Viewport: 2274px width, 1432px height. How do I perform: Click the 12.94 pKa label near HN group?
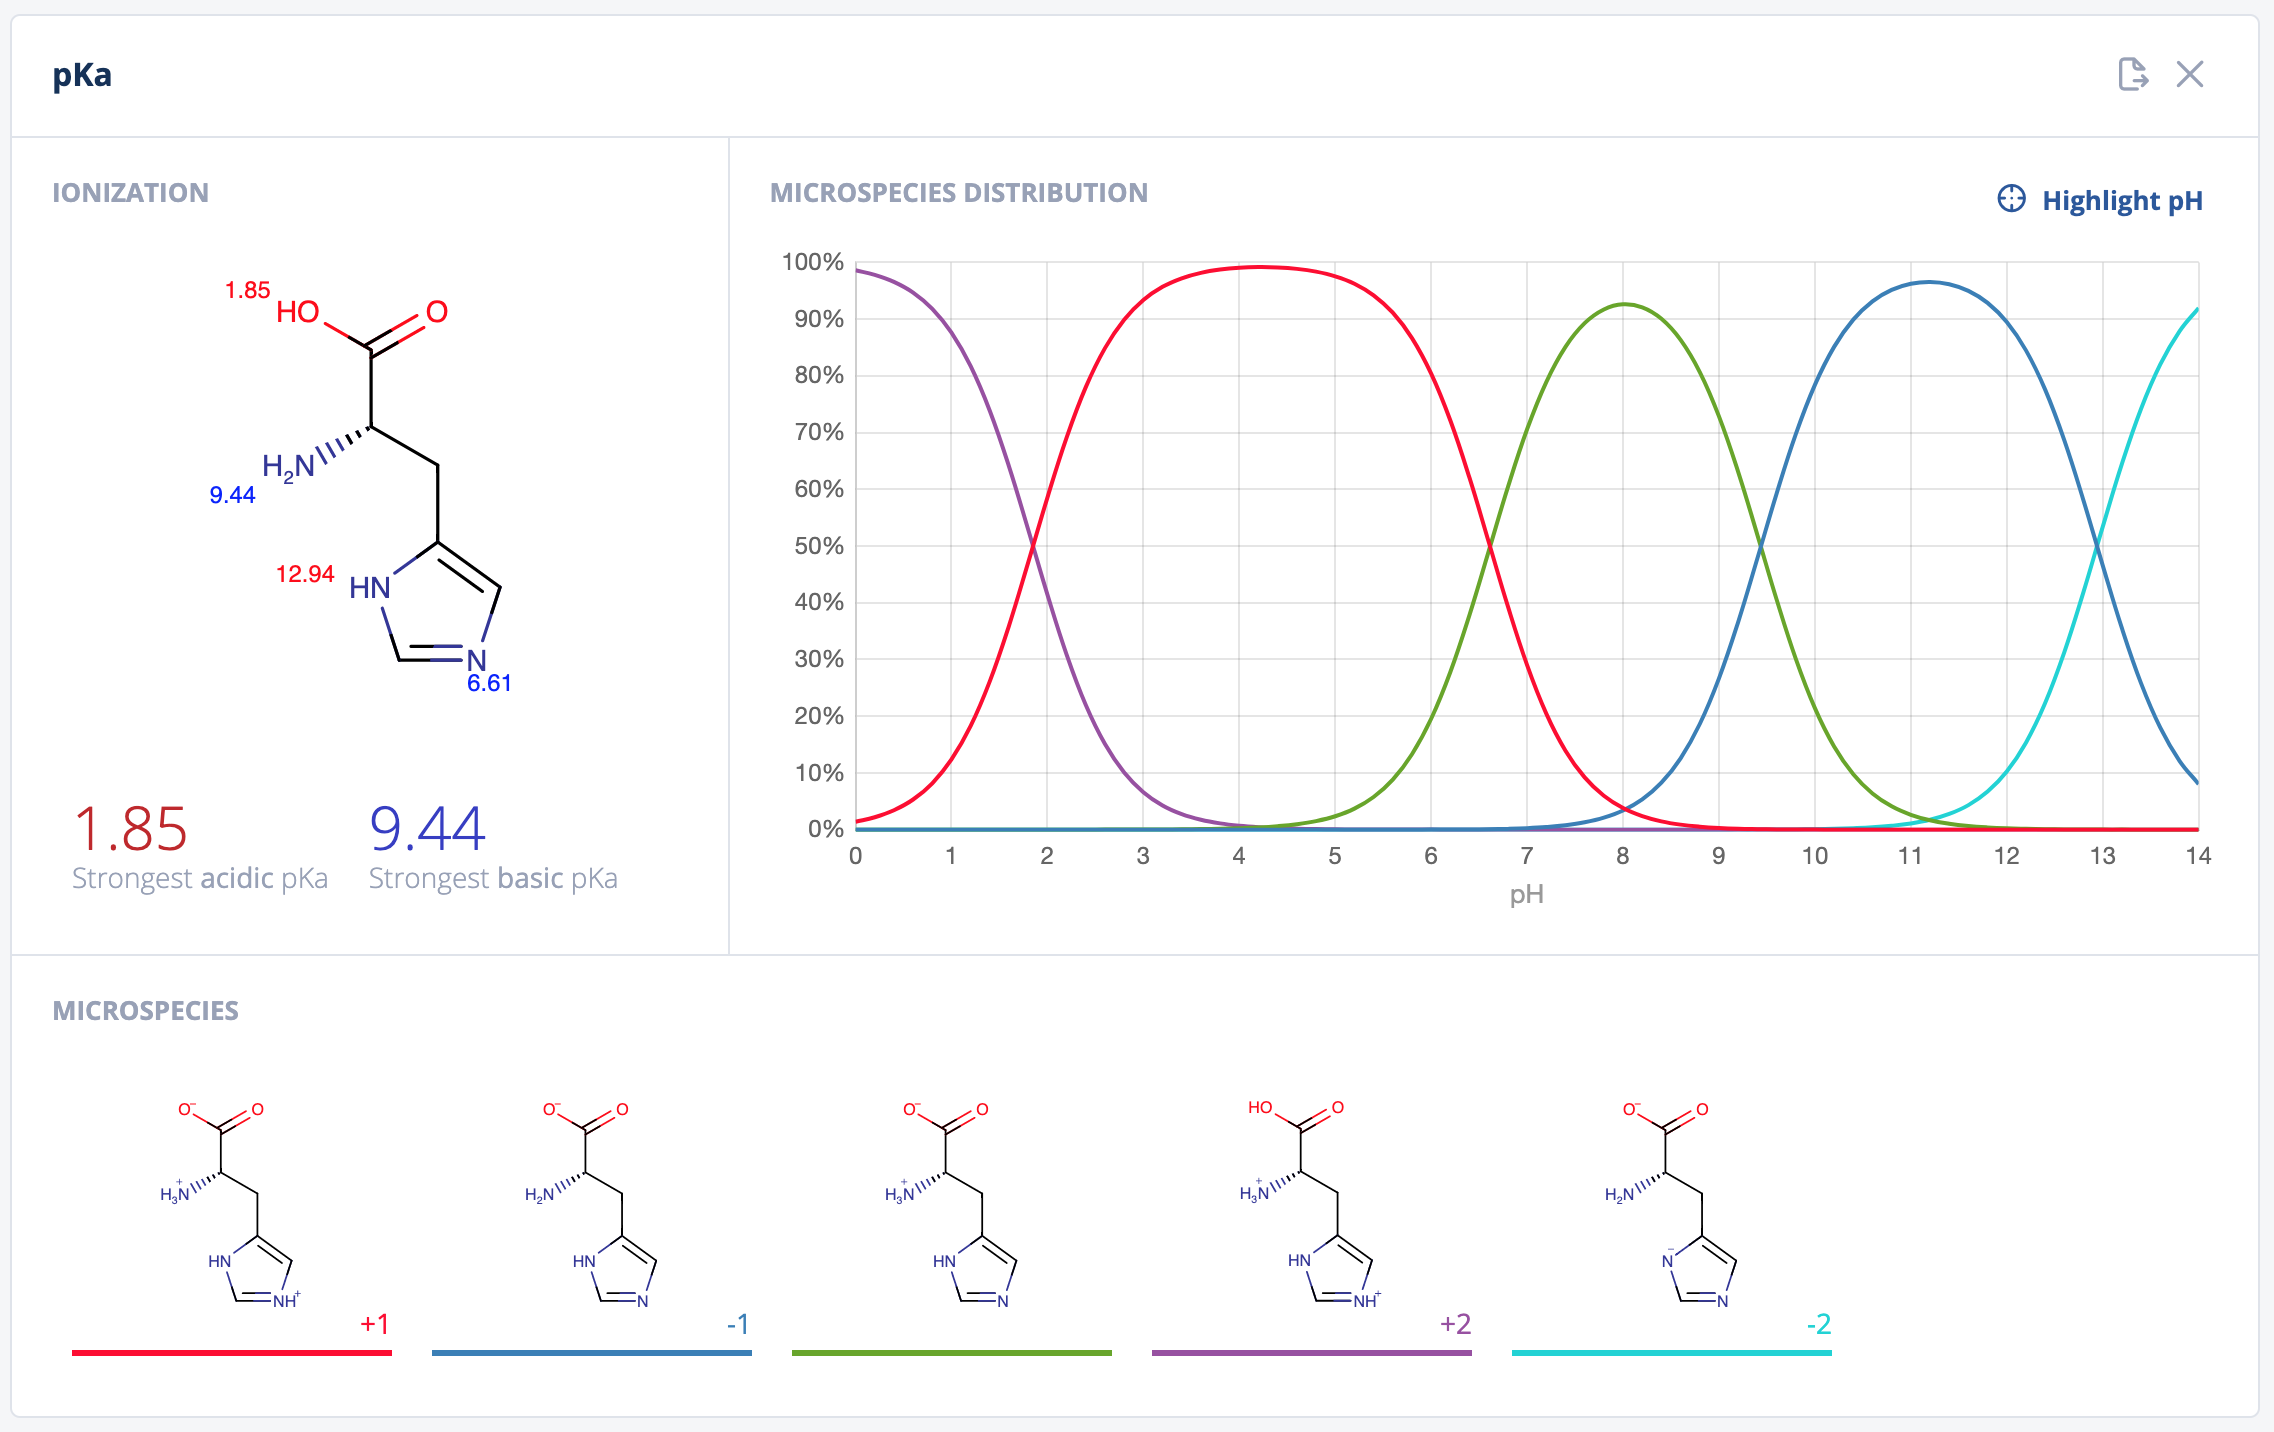tap(305, 574)
